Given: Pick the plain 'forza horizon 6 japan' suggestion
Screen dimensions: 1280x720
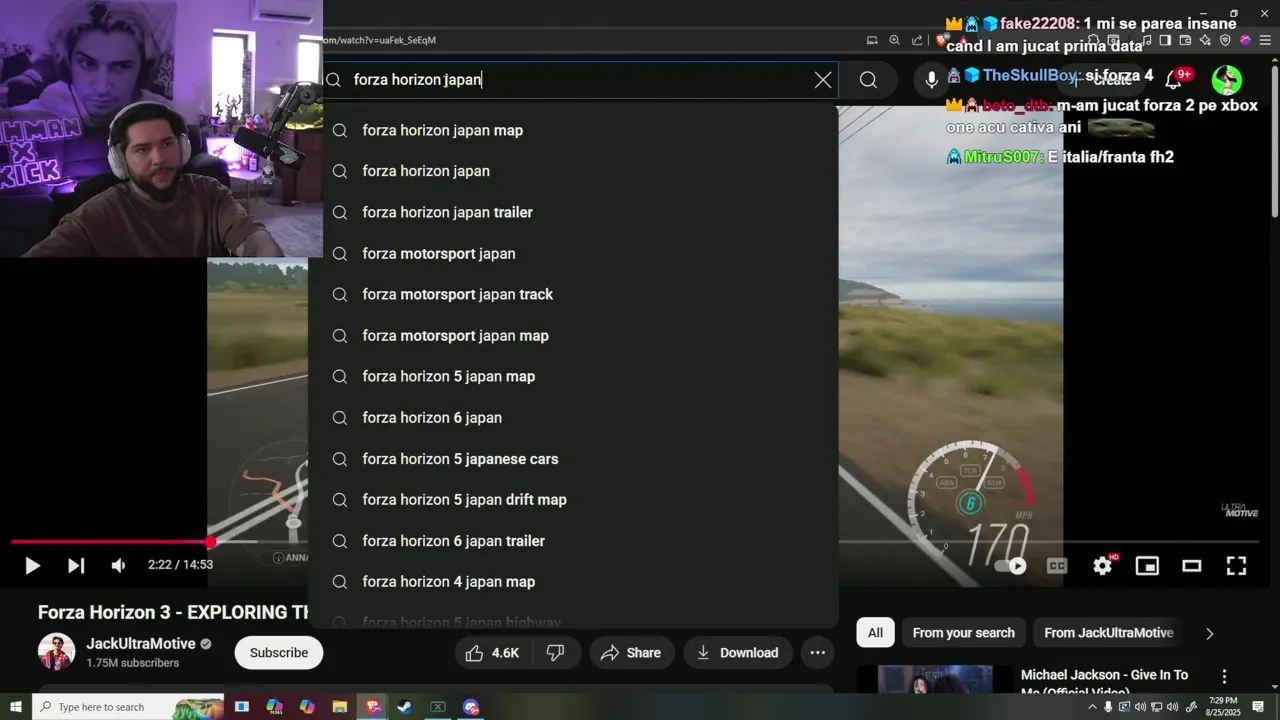Looking at the screenshot, I should [574, 417].
